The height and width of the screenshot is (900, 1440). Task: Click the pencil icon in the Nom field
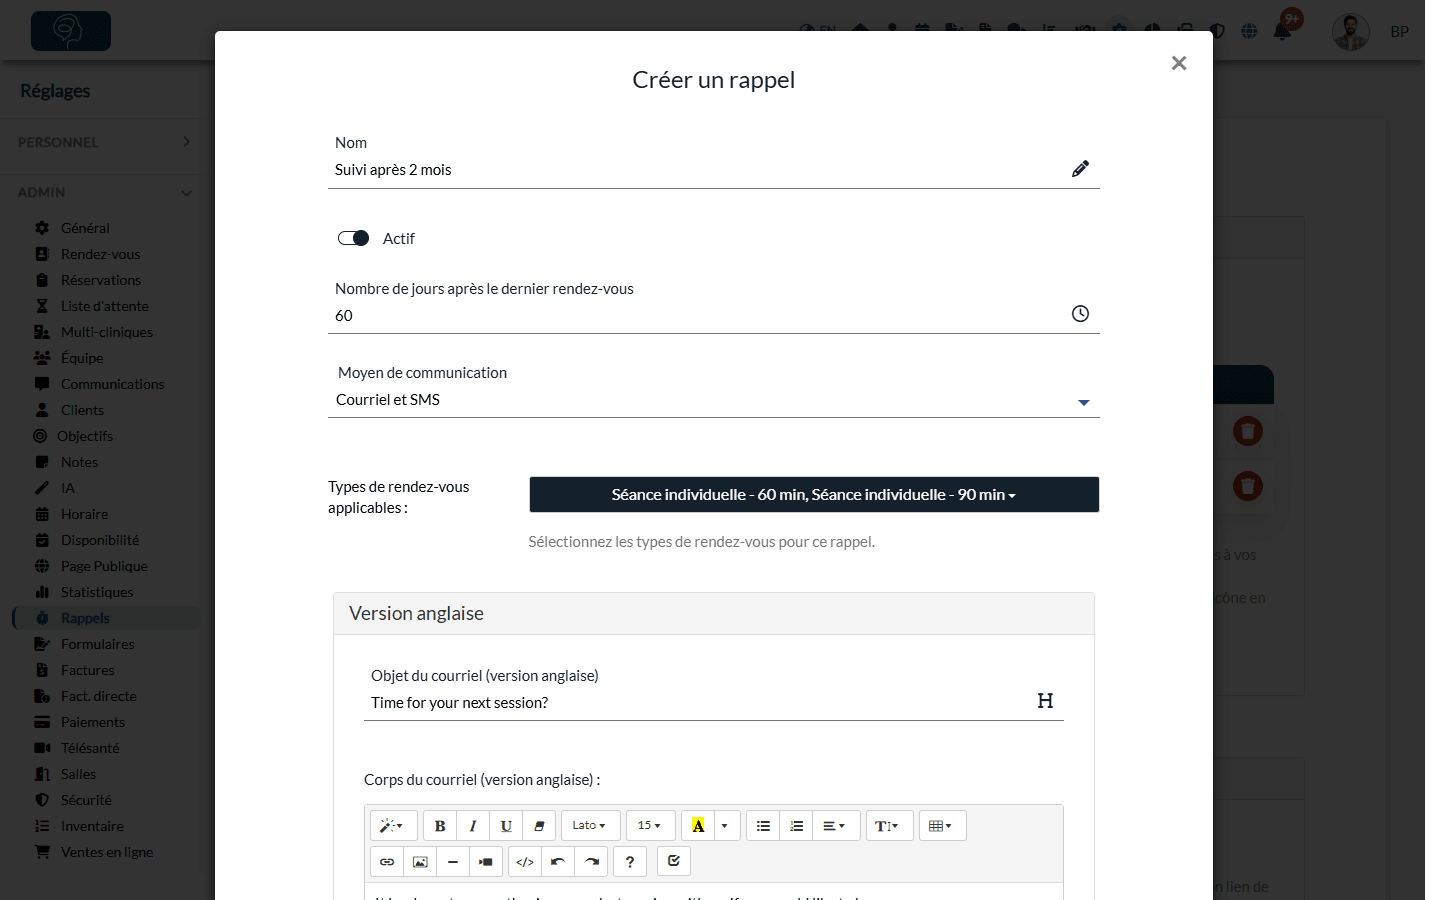pos(1080,169)
